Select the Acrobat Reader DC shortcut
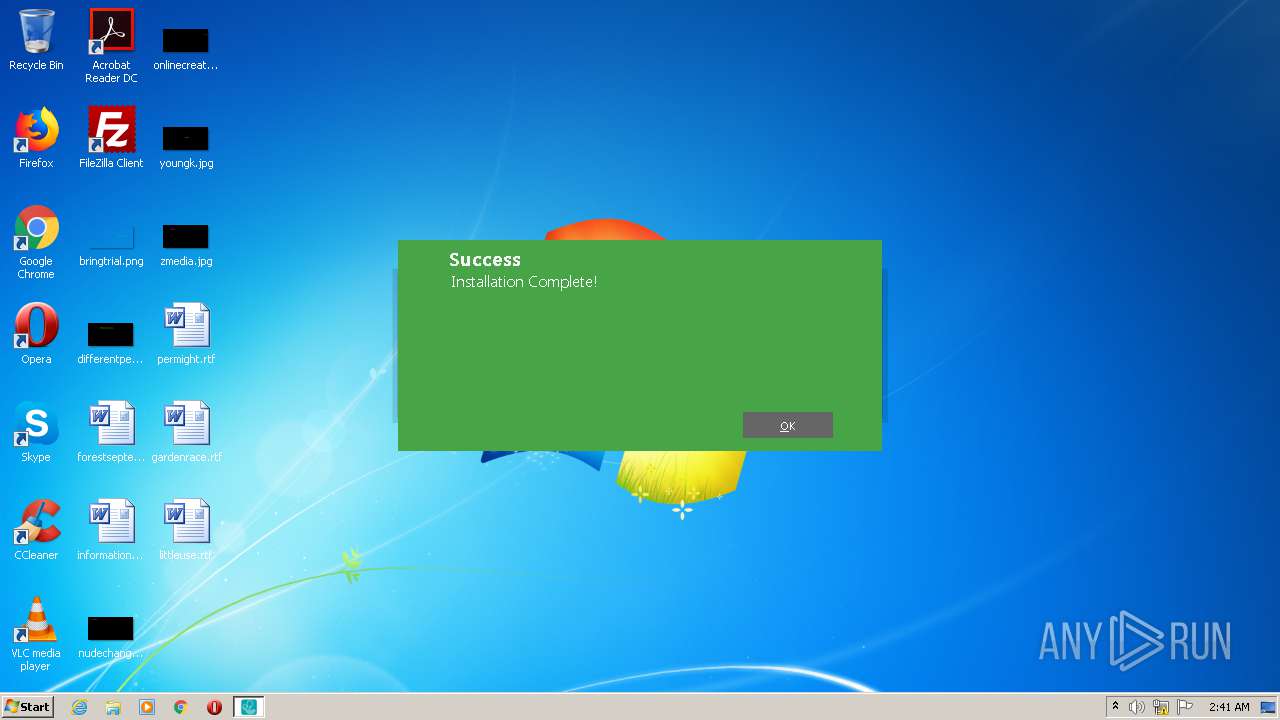1280x720 pixels. tap(111, 46)
